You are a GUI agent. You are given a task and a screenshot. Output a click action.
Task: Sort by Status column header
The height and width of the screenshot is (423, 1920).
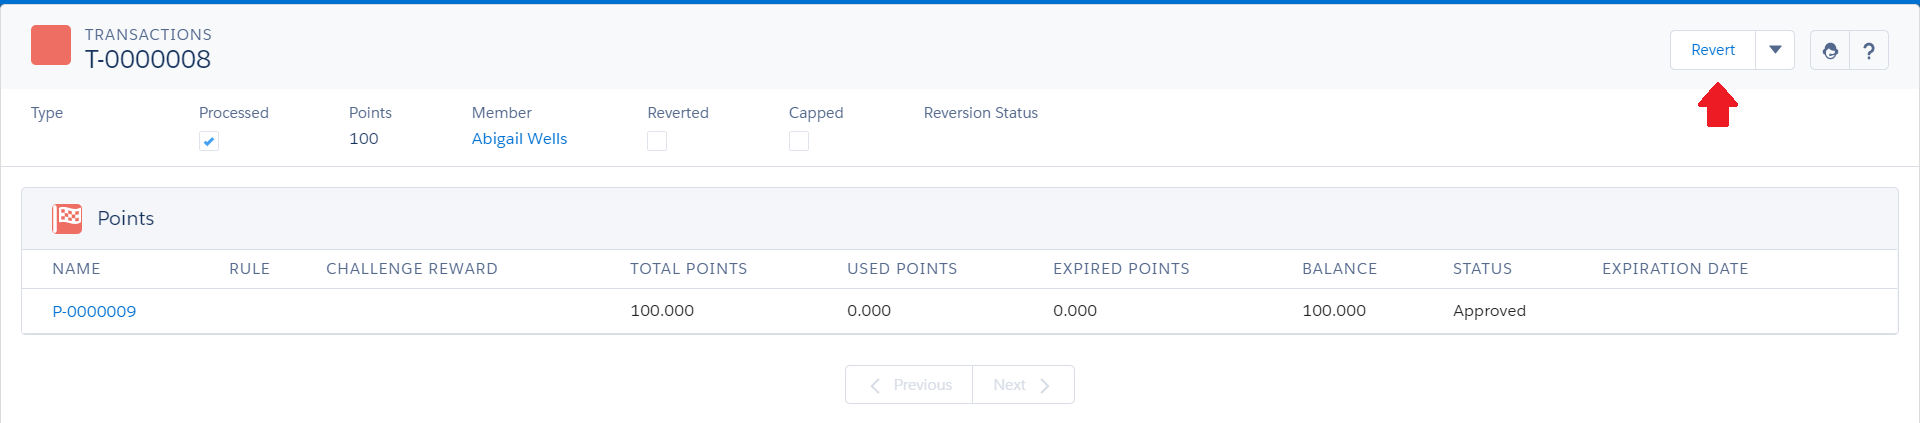pyautogui.click(x=1482, y=269)
